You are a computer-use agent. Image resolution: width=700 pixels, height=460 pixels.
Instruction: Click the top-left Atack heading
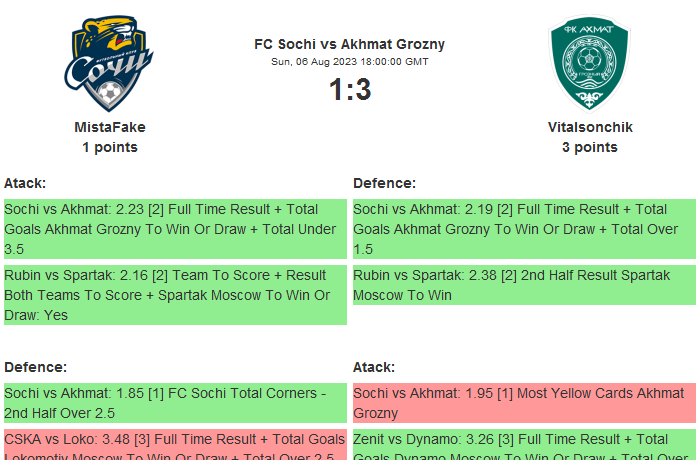[25, 183]
